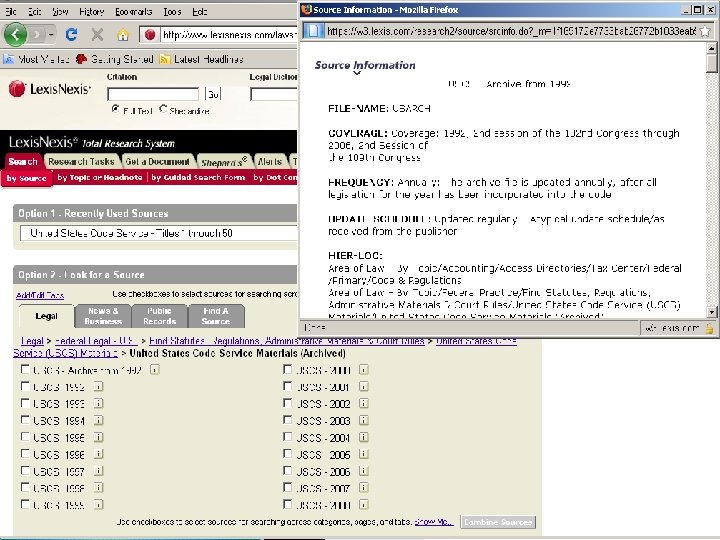Viewport: 720px width, 540px height.
Task: Check the USCS - 2005 checkbox
Action: click(x=287, y=454)
